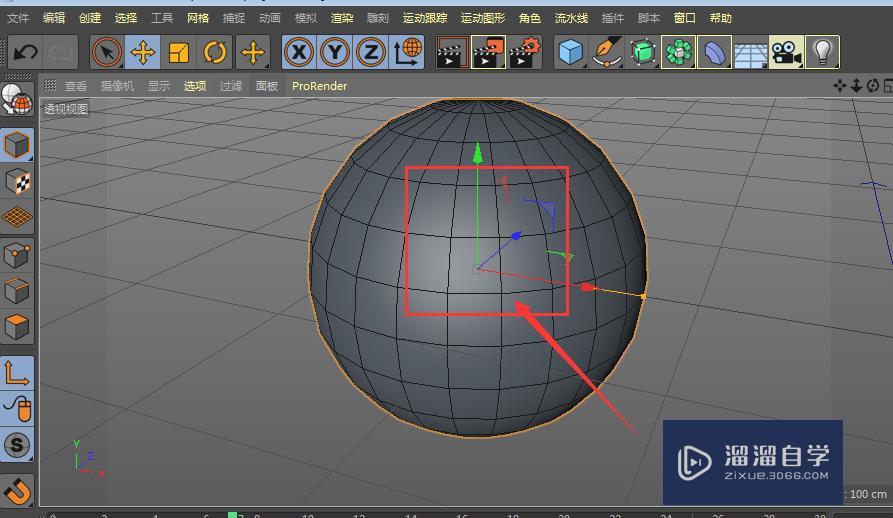
Task: Select the Live Selection tool
Action: click(107, 52)
